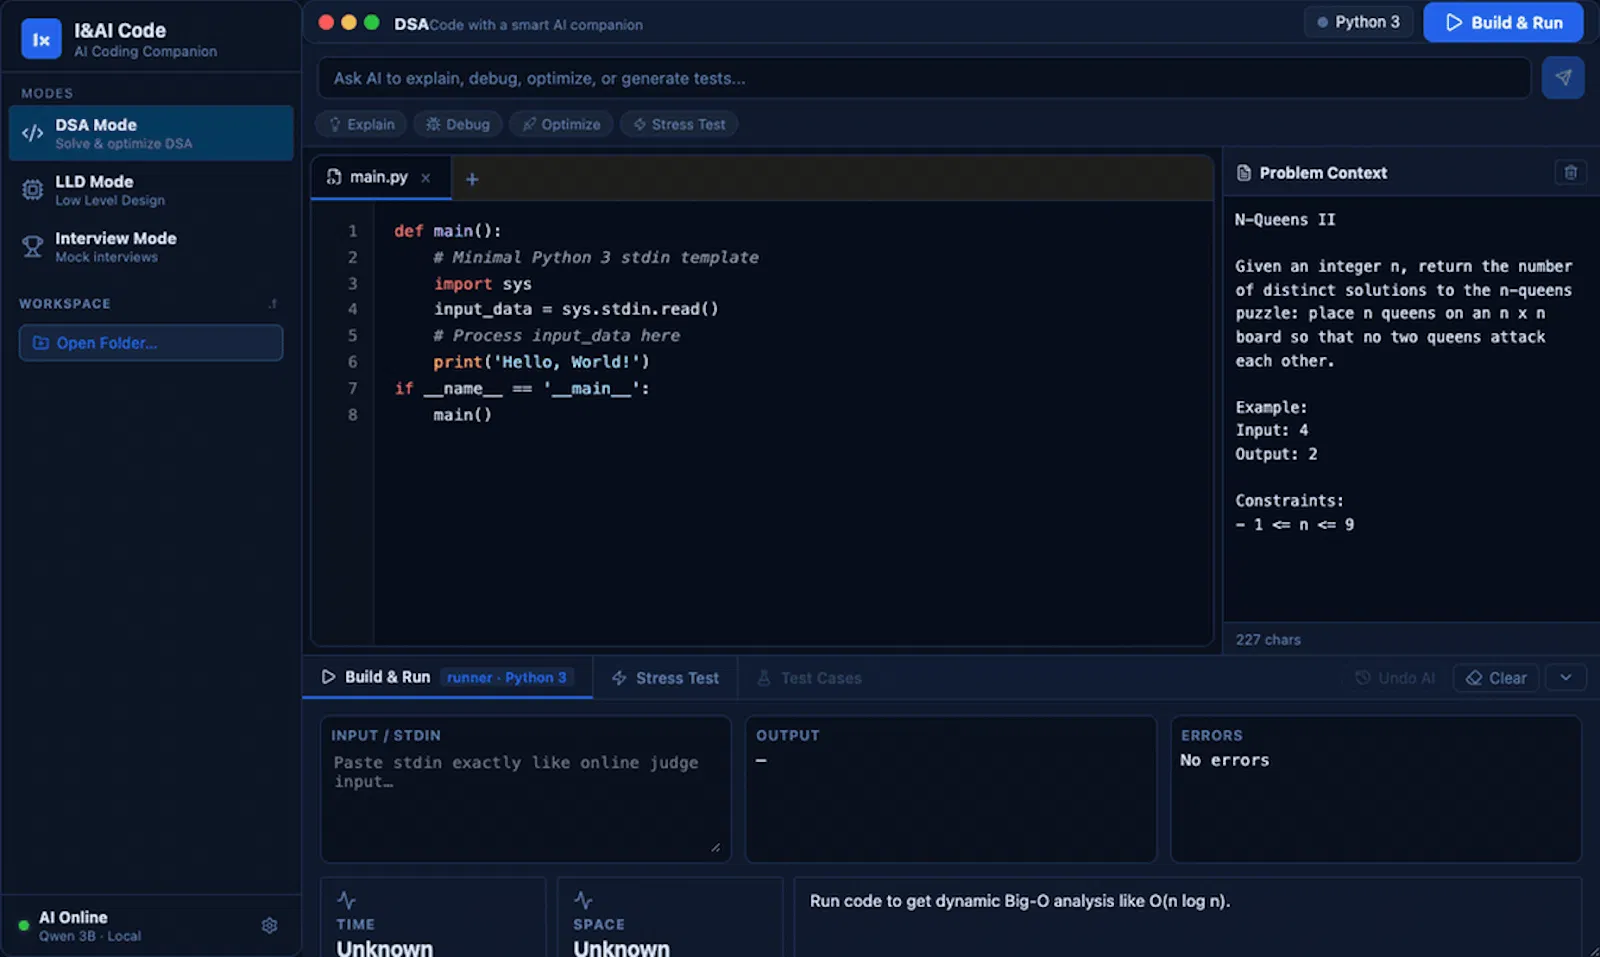Click the Optimize quick action
1600x957 pixels.
tap(561, 124)
